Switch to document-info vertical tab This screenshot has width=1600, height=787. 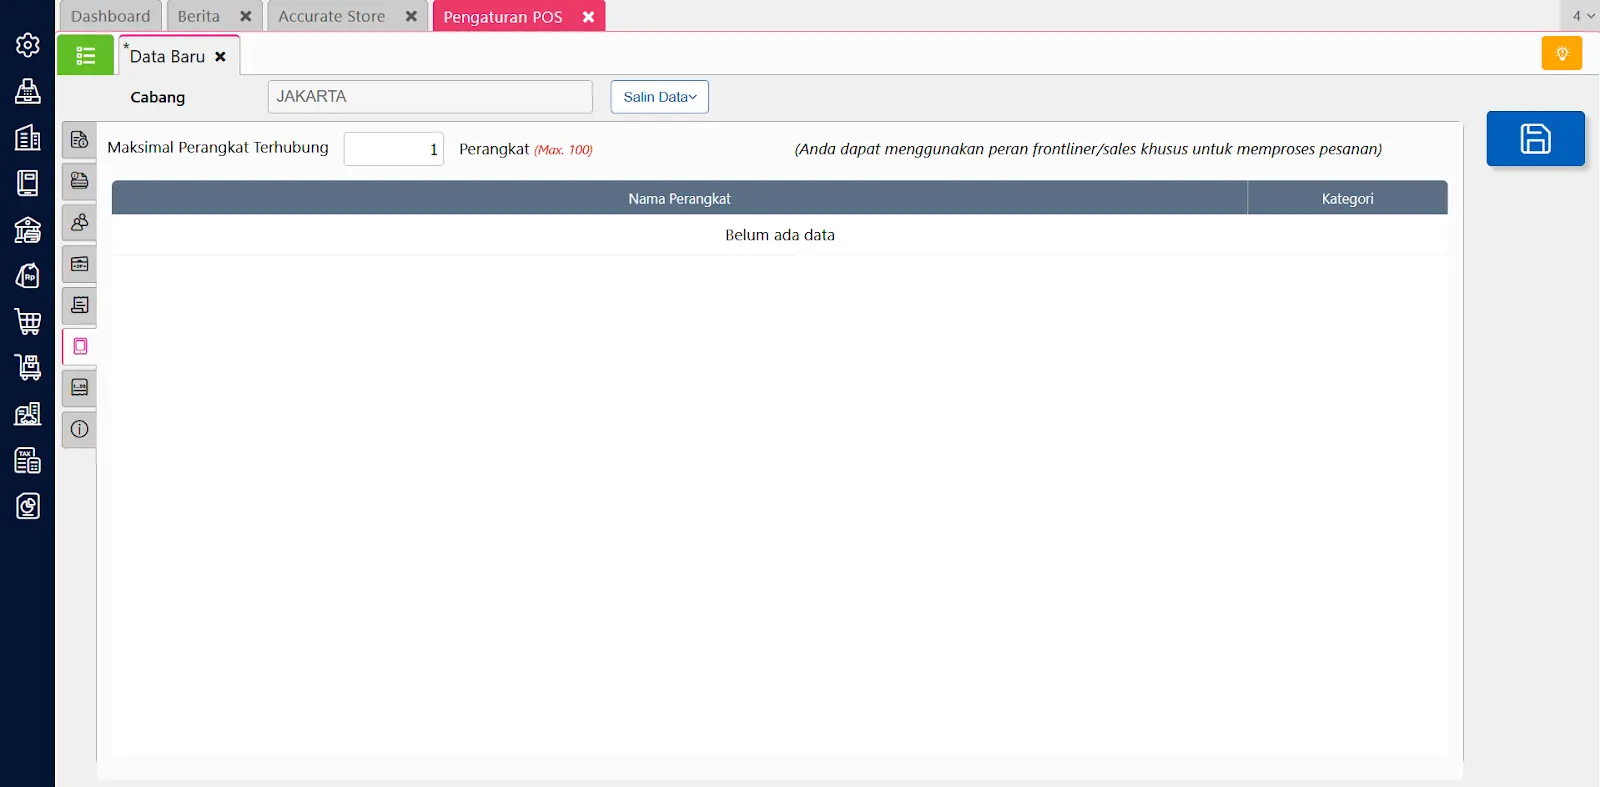click(80, 140)
